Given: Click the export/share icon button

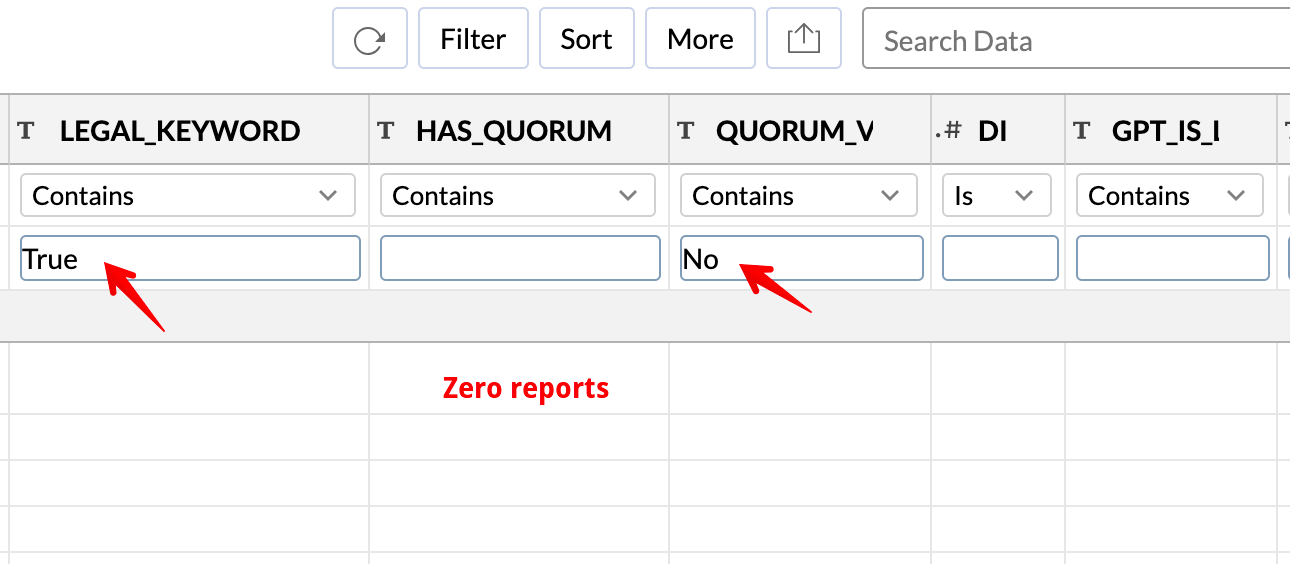Looking at the screenshot, I should [x=804, y=39].
